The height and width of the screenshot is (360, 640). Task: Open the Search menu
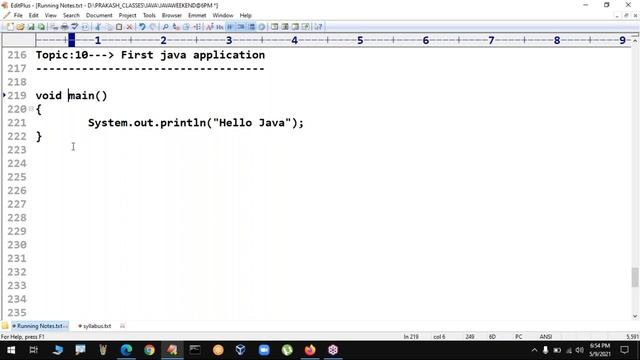point(71,15)
